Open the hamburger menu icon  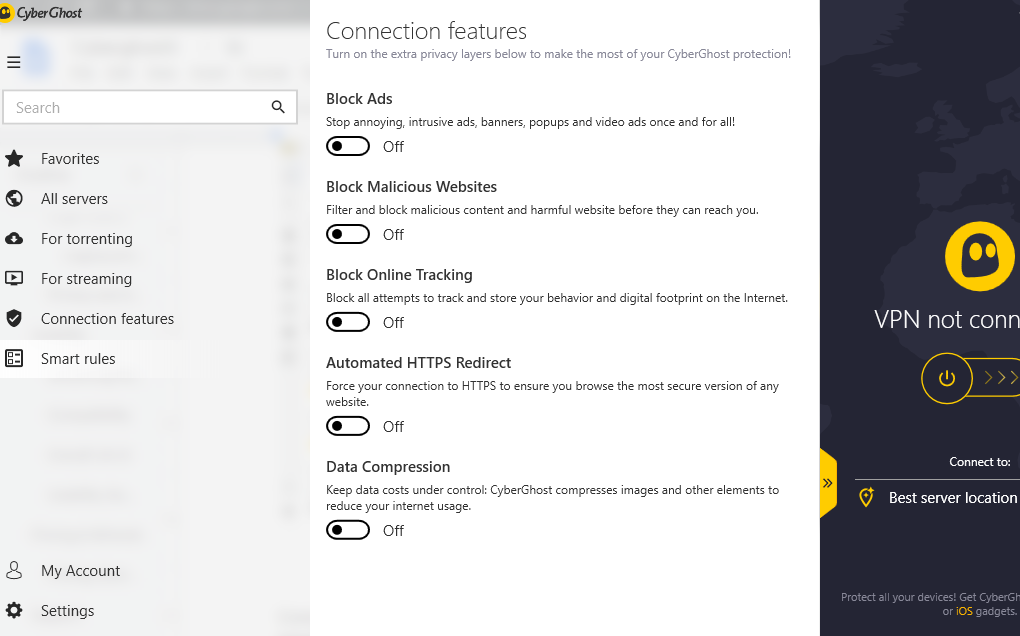[x=14, y=62]
